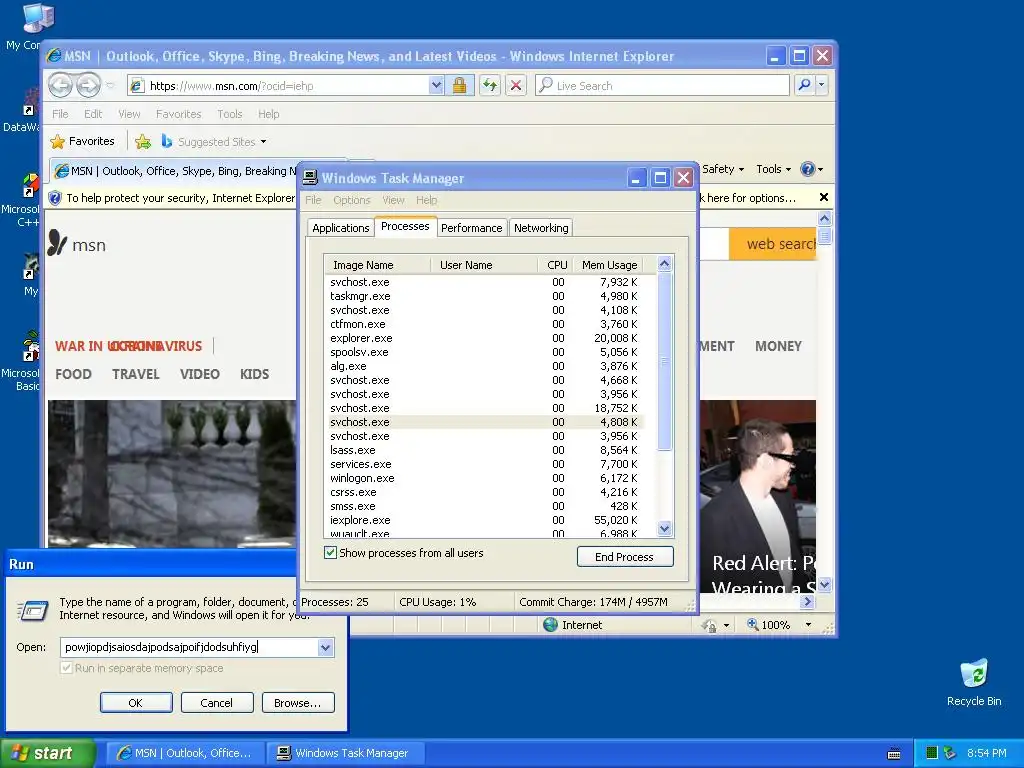
Task: Open the search provider dropdown arrow
Action: tap(822, 85)
